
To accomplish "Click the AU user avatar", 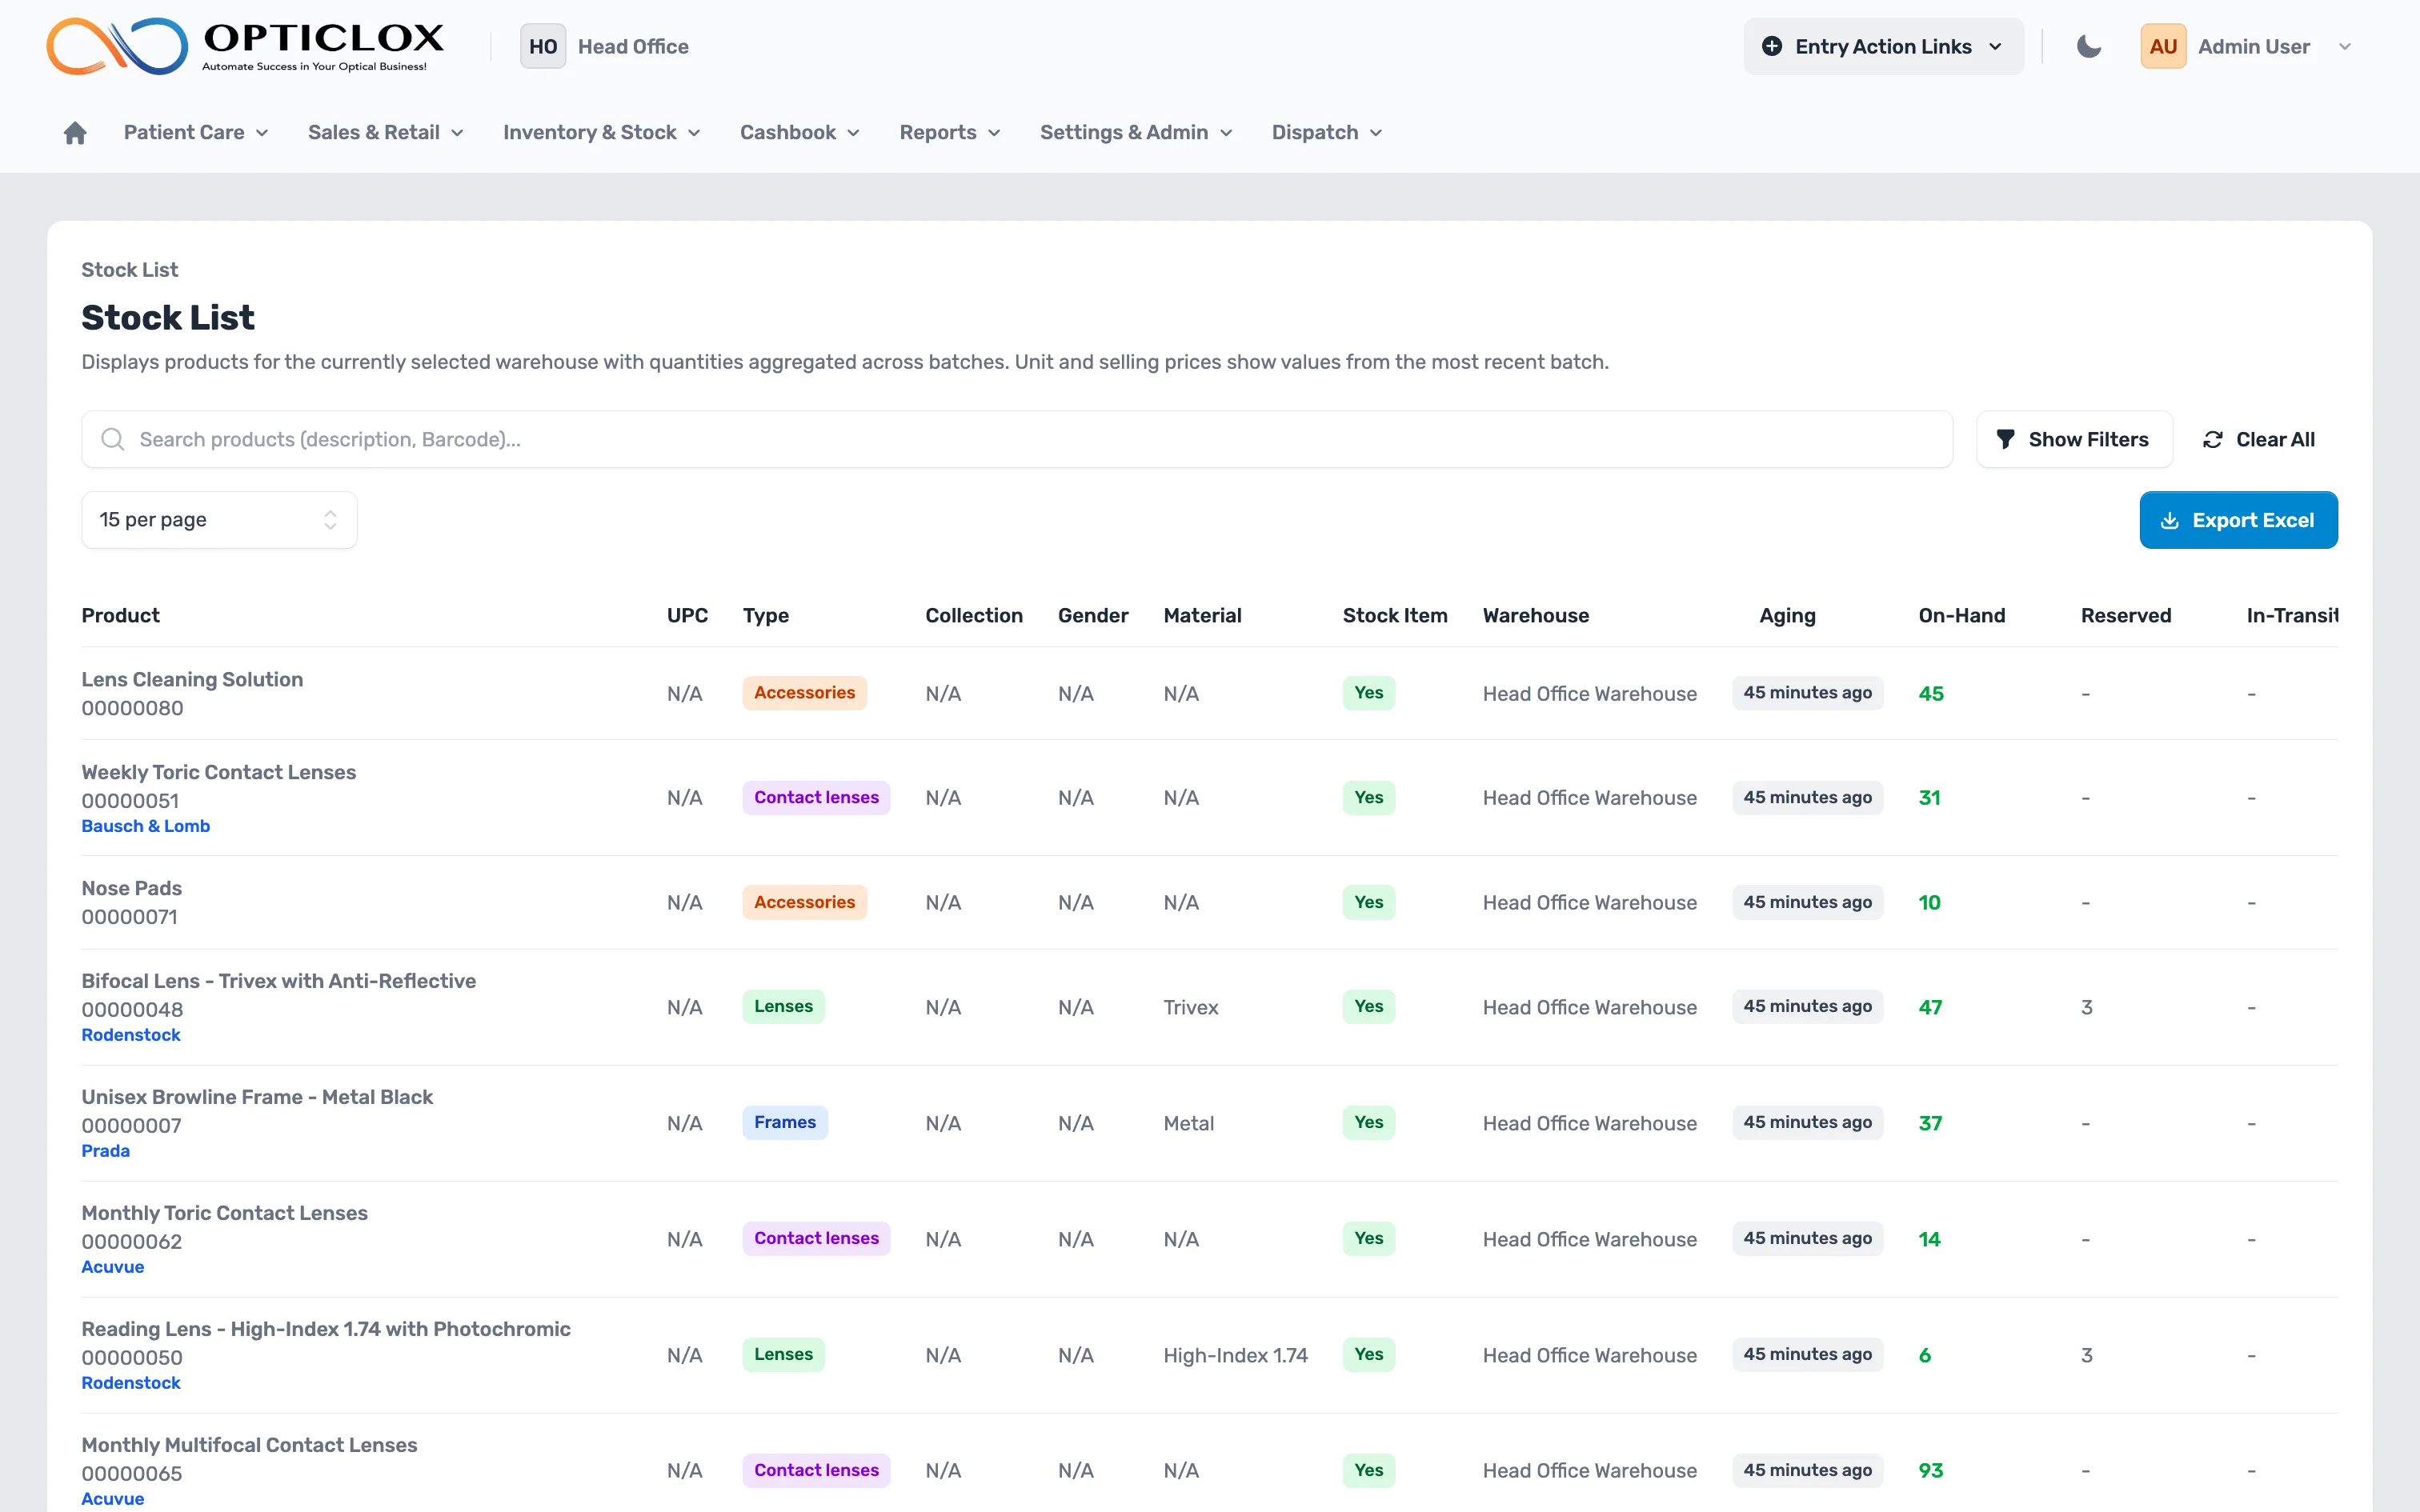I will [x=2162, y=46].
